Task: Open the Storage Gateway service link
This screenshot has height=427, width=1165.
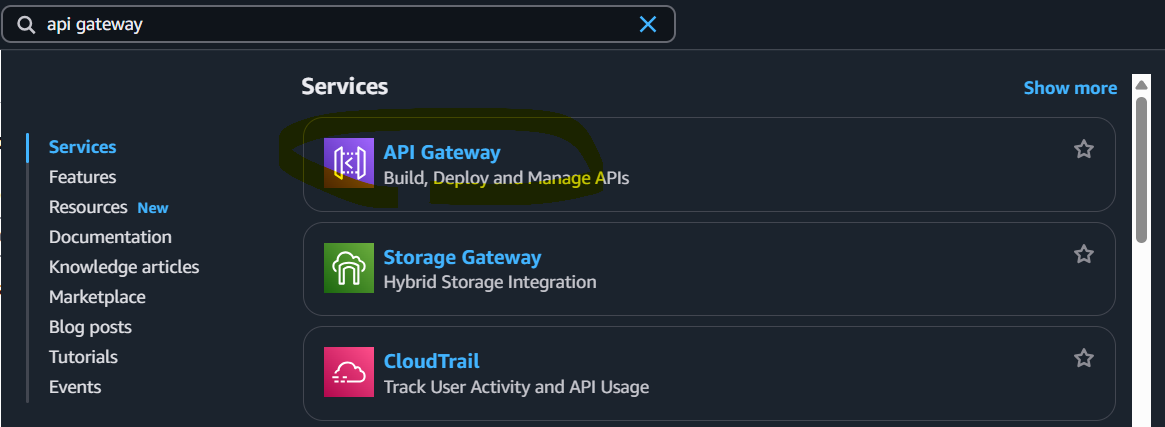Action: click(x=462, y=257)
